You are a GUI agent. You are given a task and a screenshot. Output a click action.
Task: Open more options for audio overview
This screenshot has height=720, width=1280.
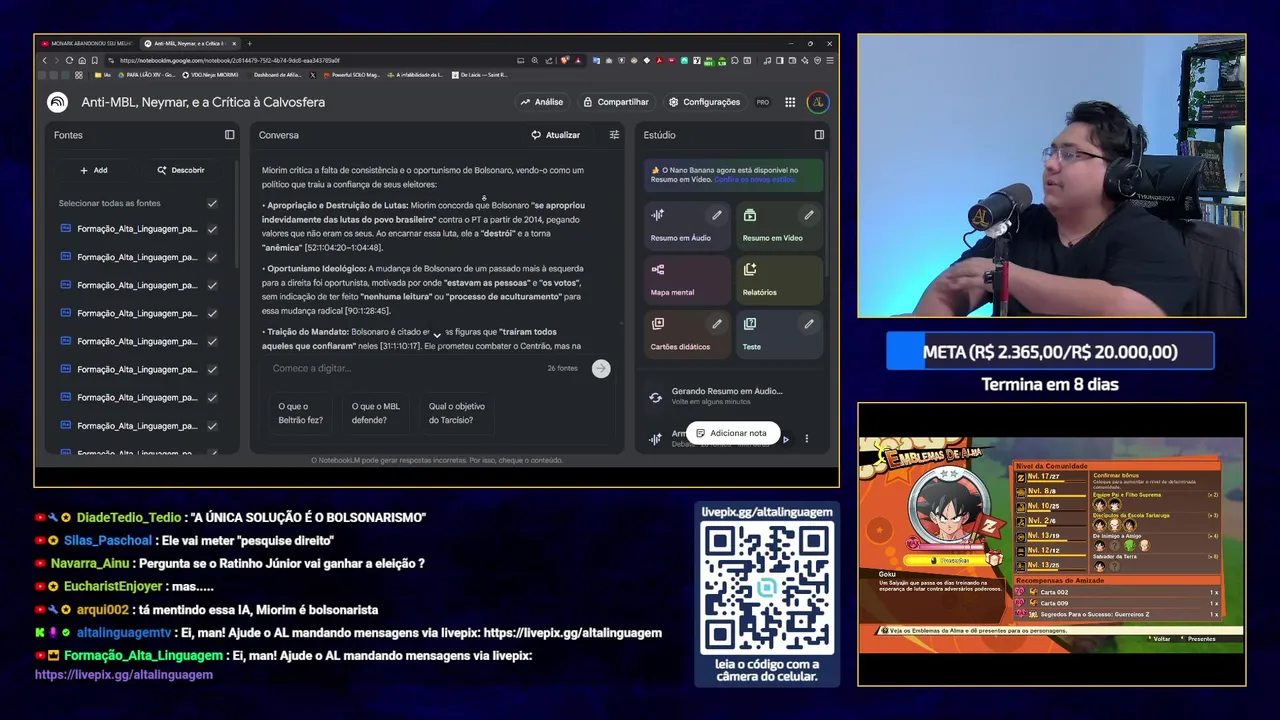[x=806, y=439]
